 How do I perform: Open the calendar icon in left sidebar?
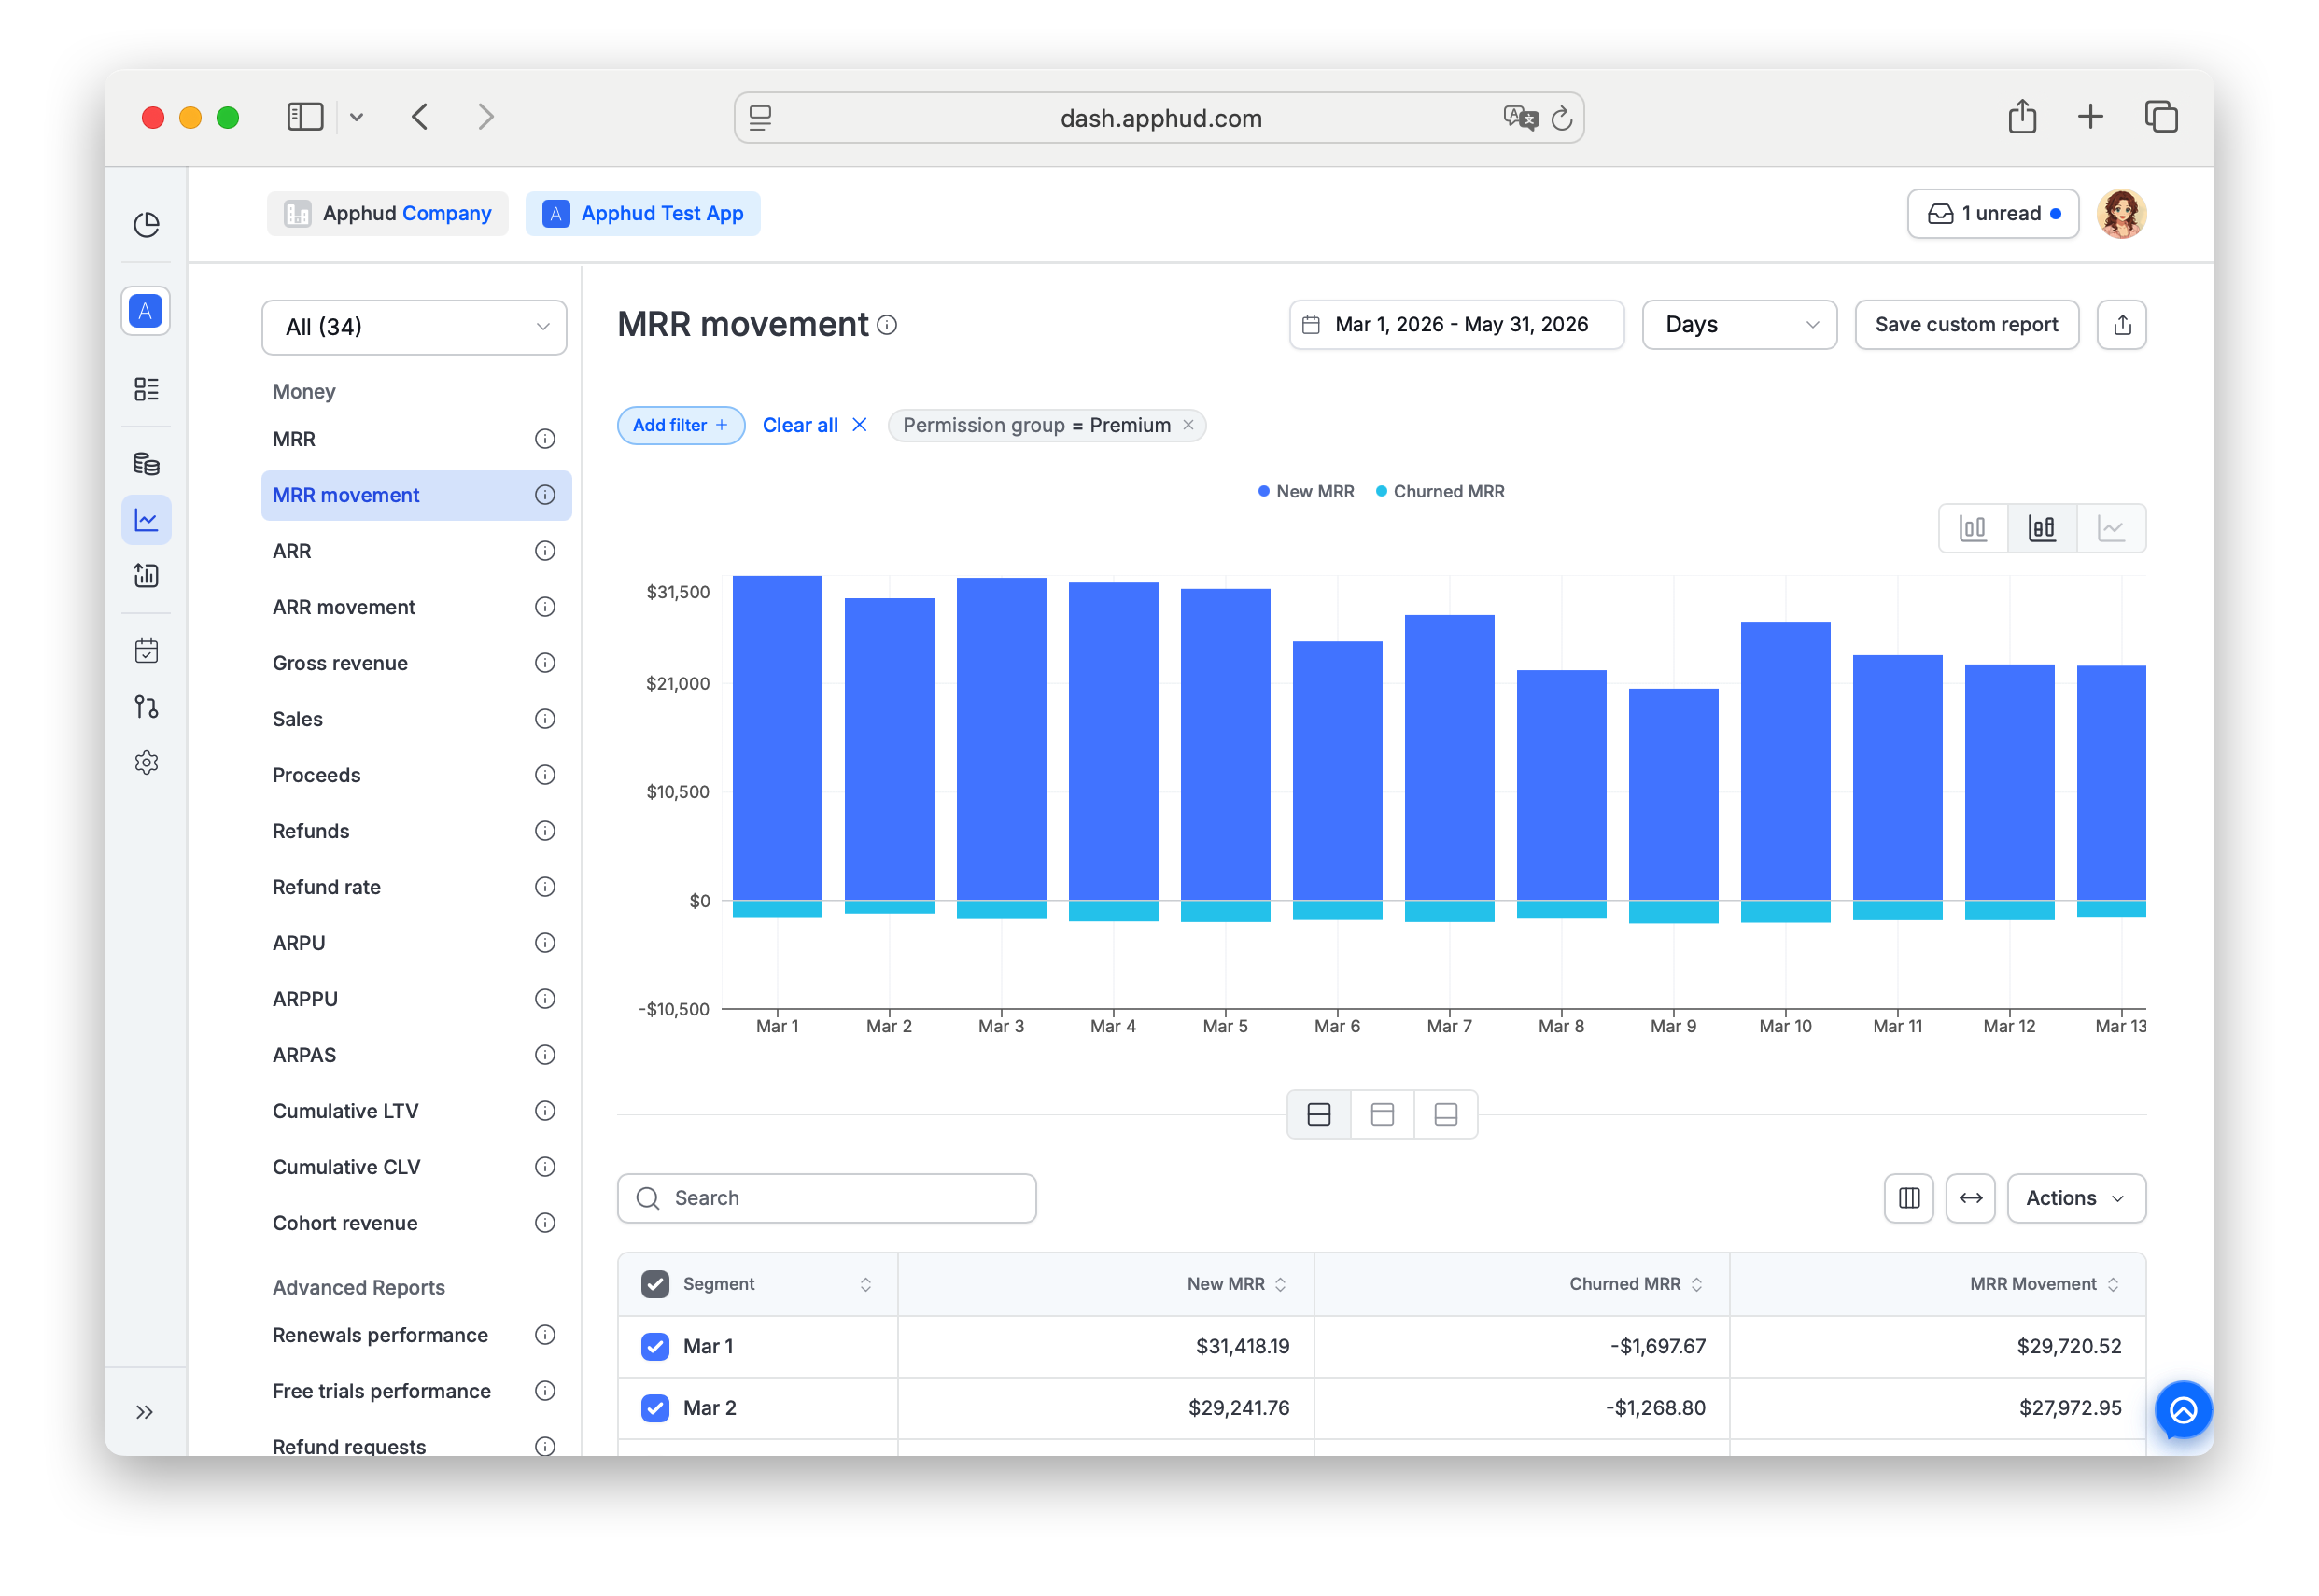click(x=146, y=651)
